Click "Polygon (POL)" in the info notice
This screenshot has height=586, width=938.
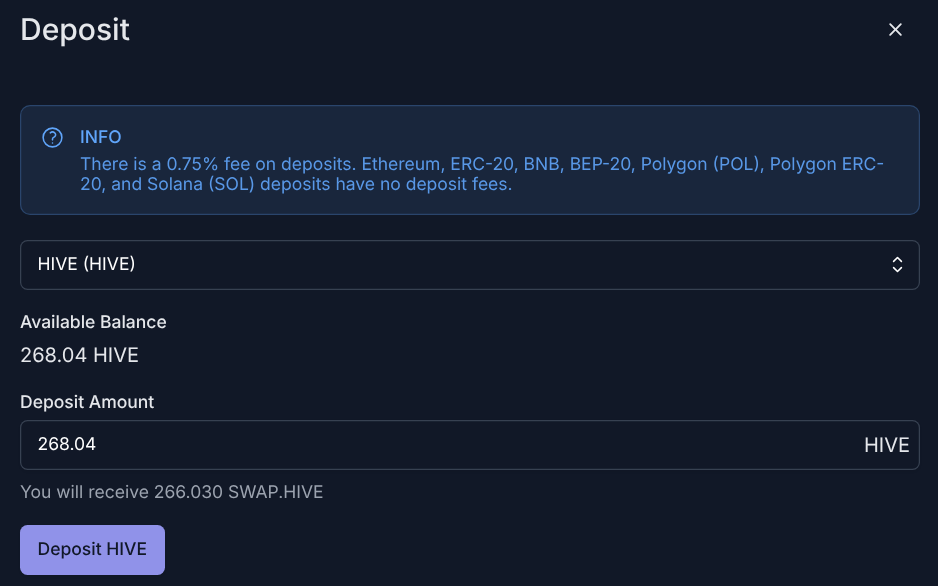pyautogui.click(x=700, y=163)
